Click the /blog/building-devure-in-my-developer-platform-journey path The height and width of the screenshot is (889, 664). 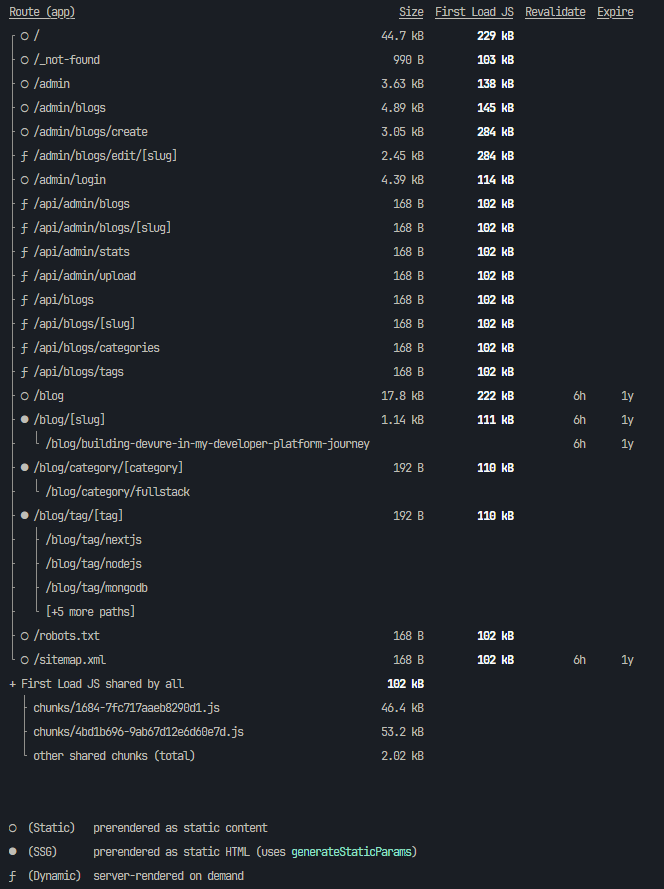click(x=207, y=444)
